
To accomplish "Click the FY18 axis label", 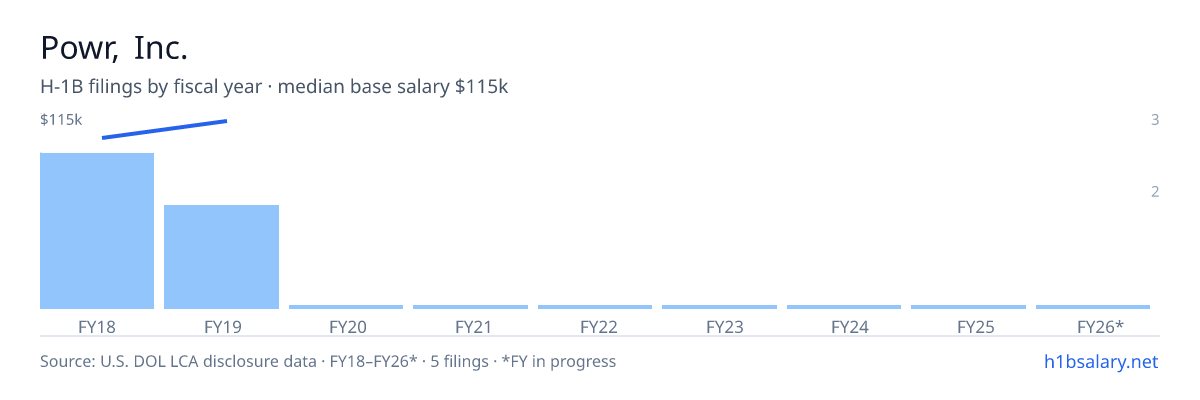I will point(97,326).
